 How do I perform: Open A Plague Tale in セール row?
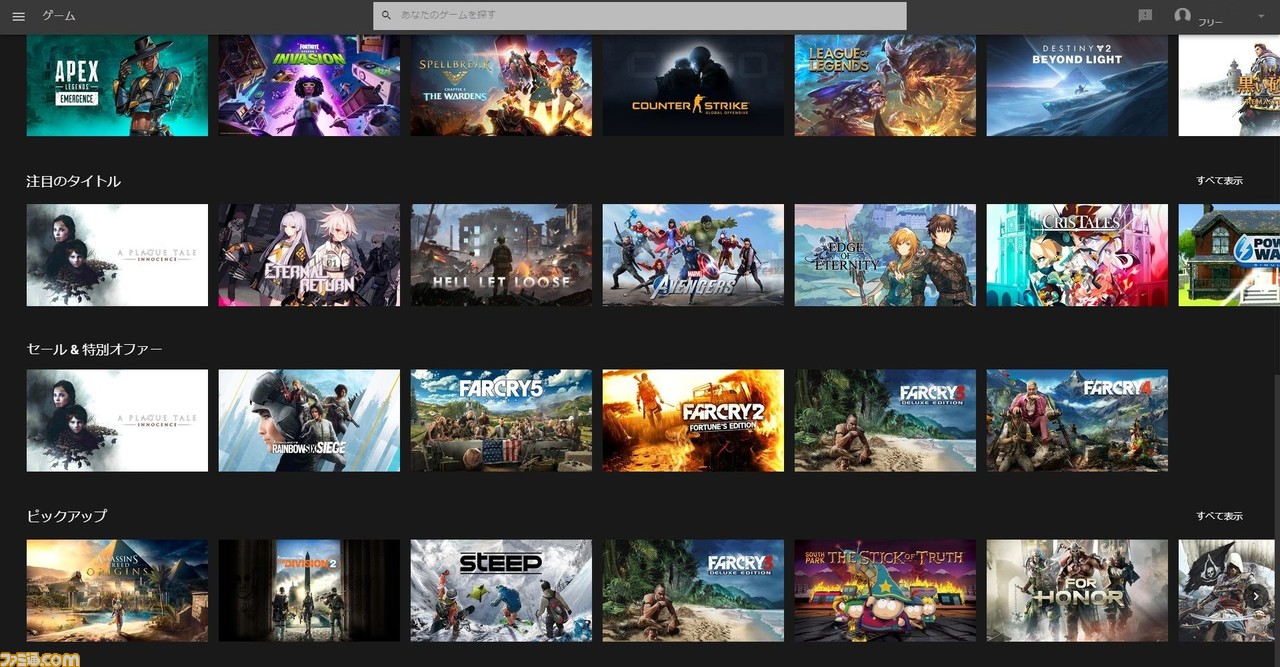coord(117,421)
